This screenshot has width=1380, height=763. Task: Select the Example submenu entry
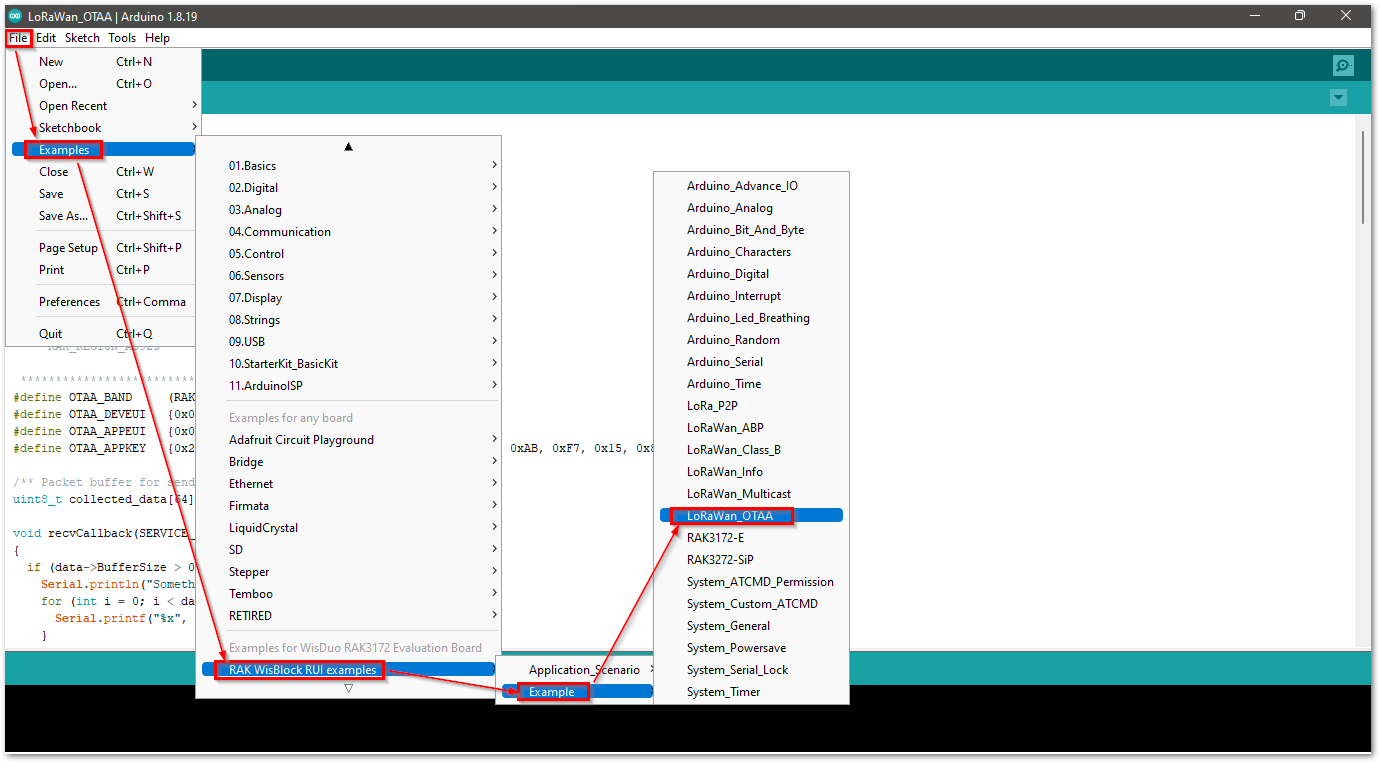(577, 692)
